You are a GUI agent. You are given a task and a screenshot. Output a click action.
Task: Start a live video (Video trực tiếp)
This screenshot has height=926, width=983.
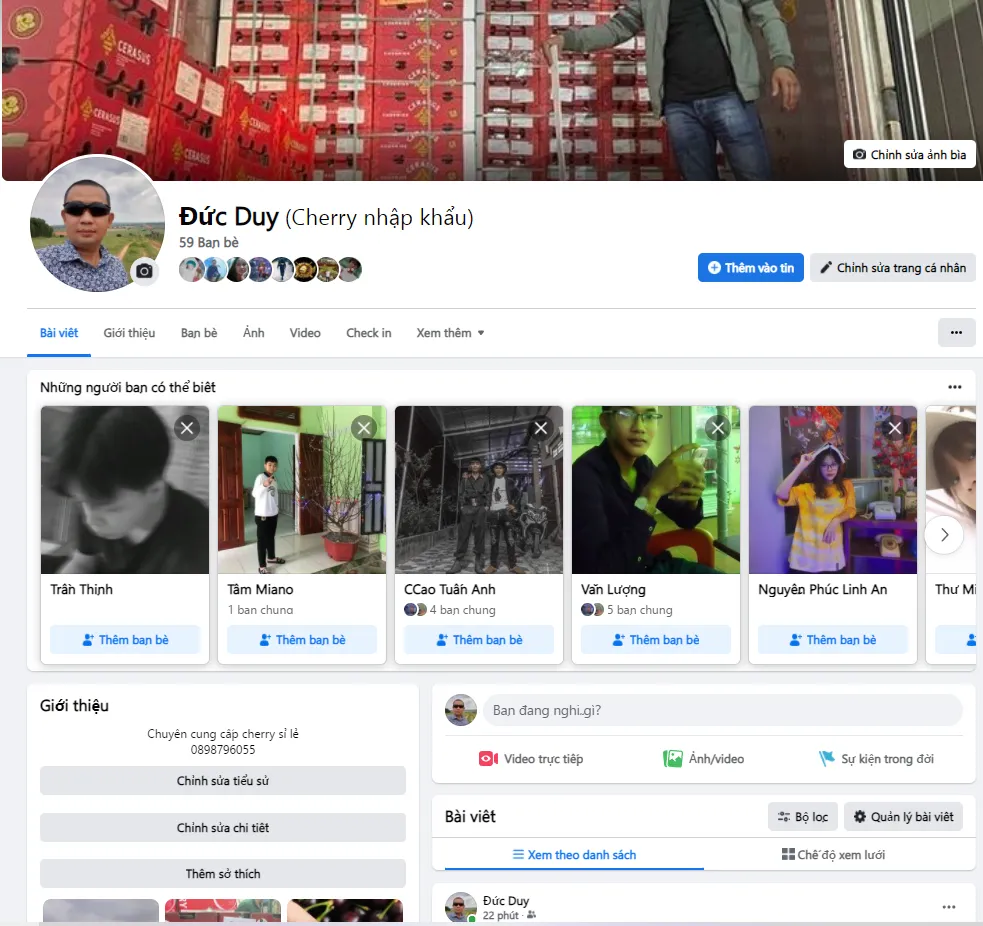pyautogui.click(x=531, y=759)
